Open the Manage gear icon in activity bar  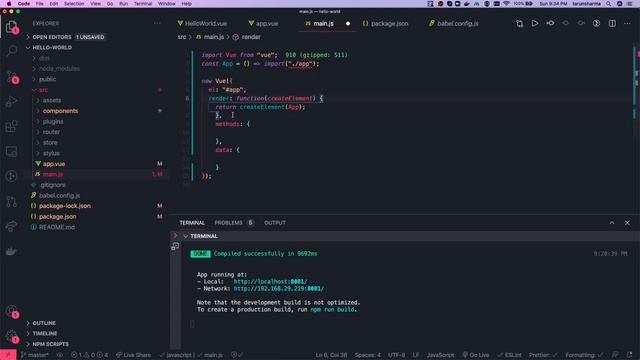(x=11, y=336)
